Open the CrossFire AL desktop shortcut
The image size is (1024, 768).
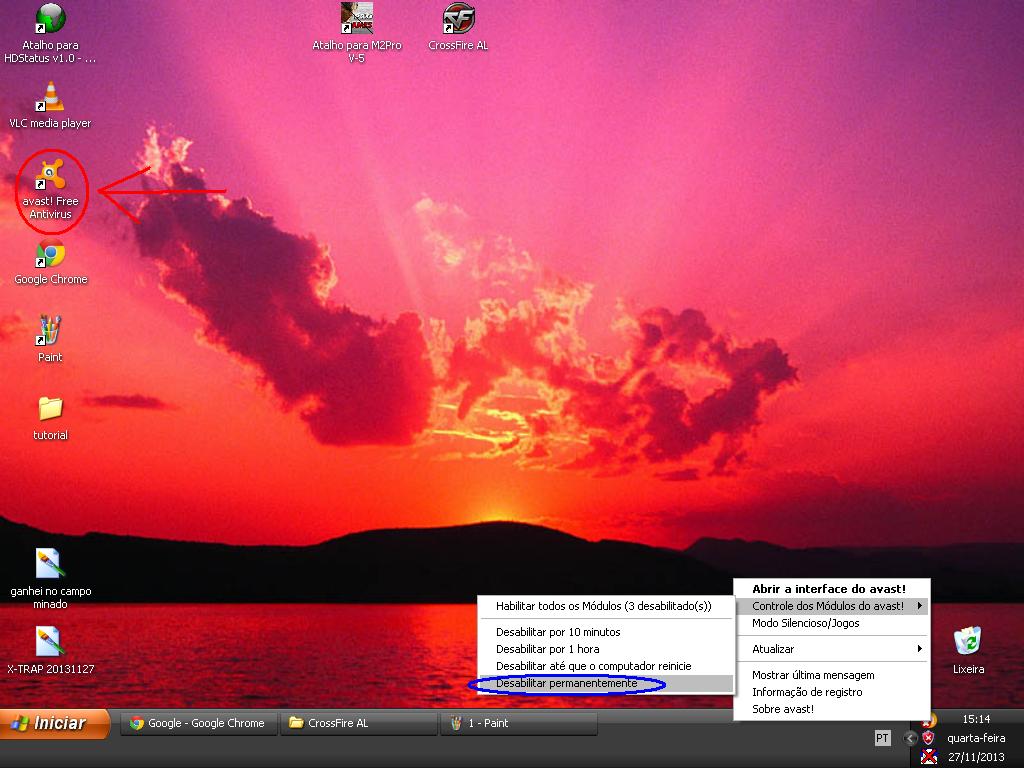click(x=458, y=20)
